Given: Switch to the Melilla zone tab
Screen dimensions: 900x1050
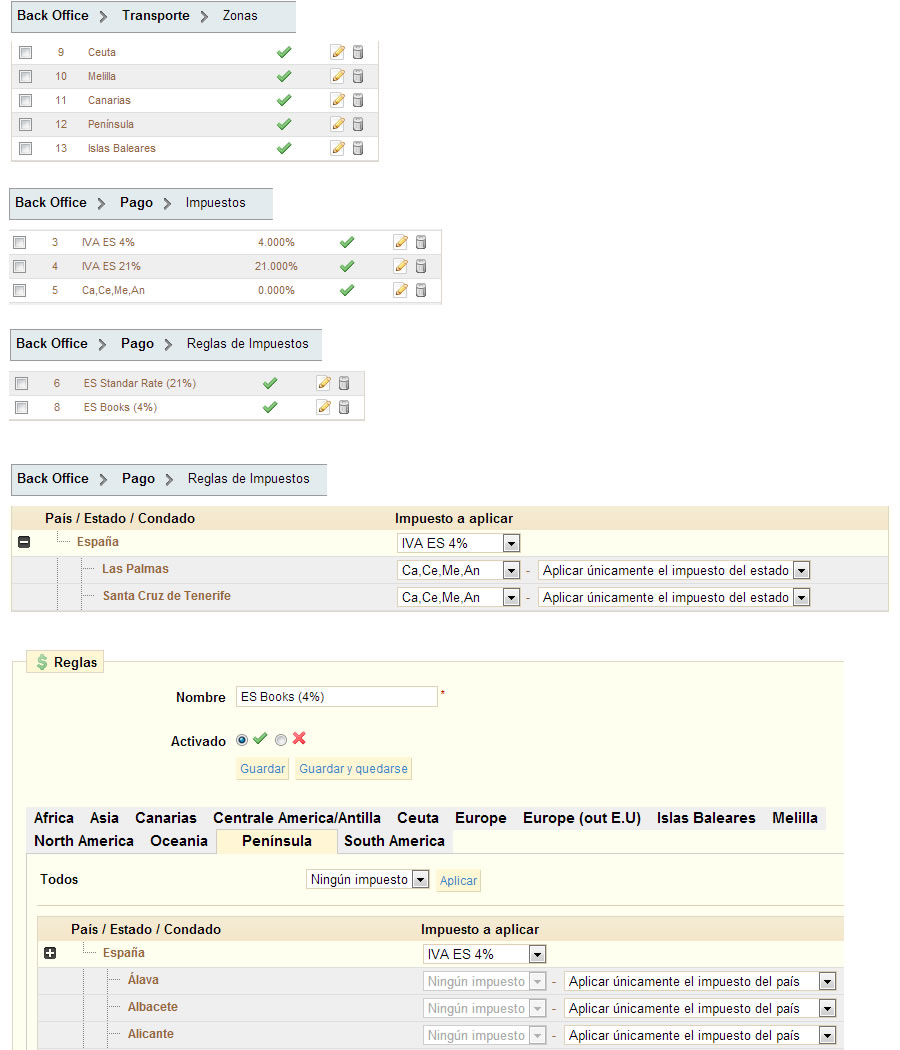Looking at the screenshot, I should click(795, 818).
